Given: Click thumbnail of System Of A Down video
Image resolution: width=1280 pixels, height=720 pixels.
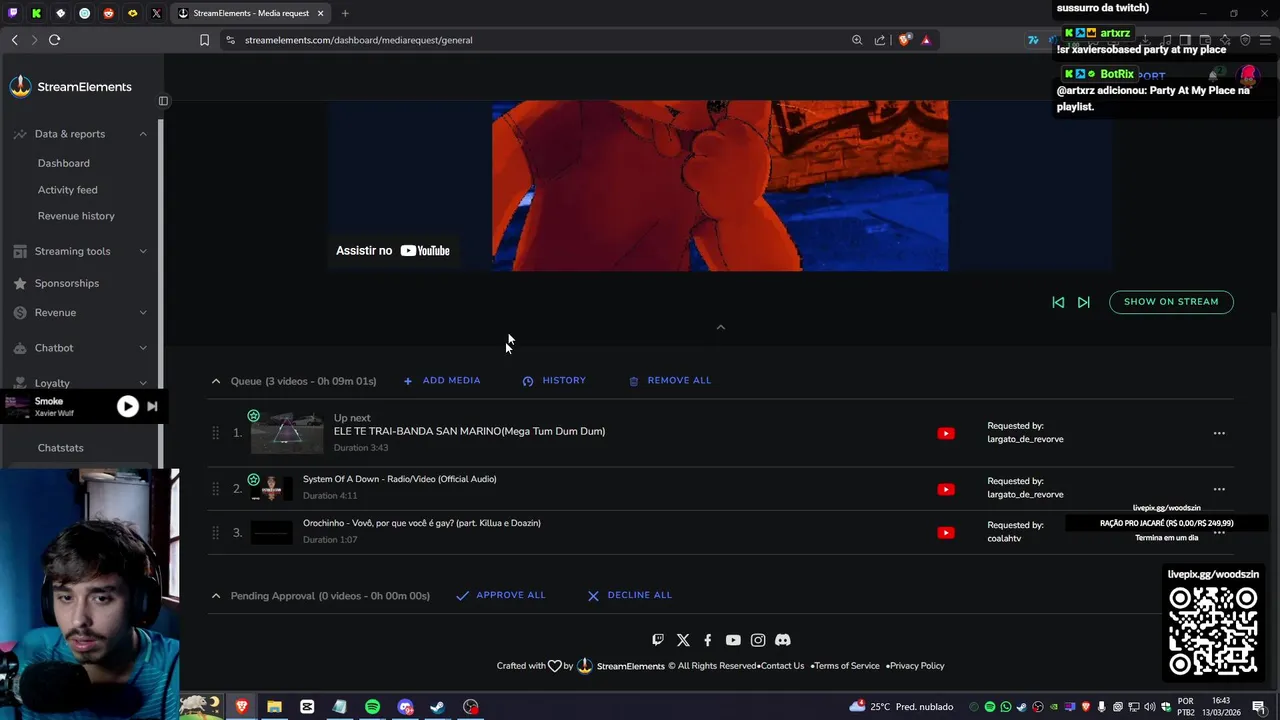Looking at the screenshot, I should [x=271, y=489].
